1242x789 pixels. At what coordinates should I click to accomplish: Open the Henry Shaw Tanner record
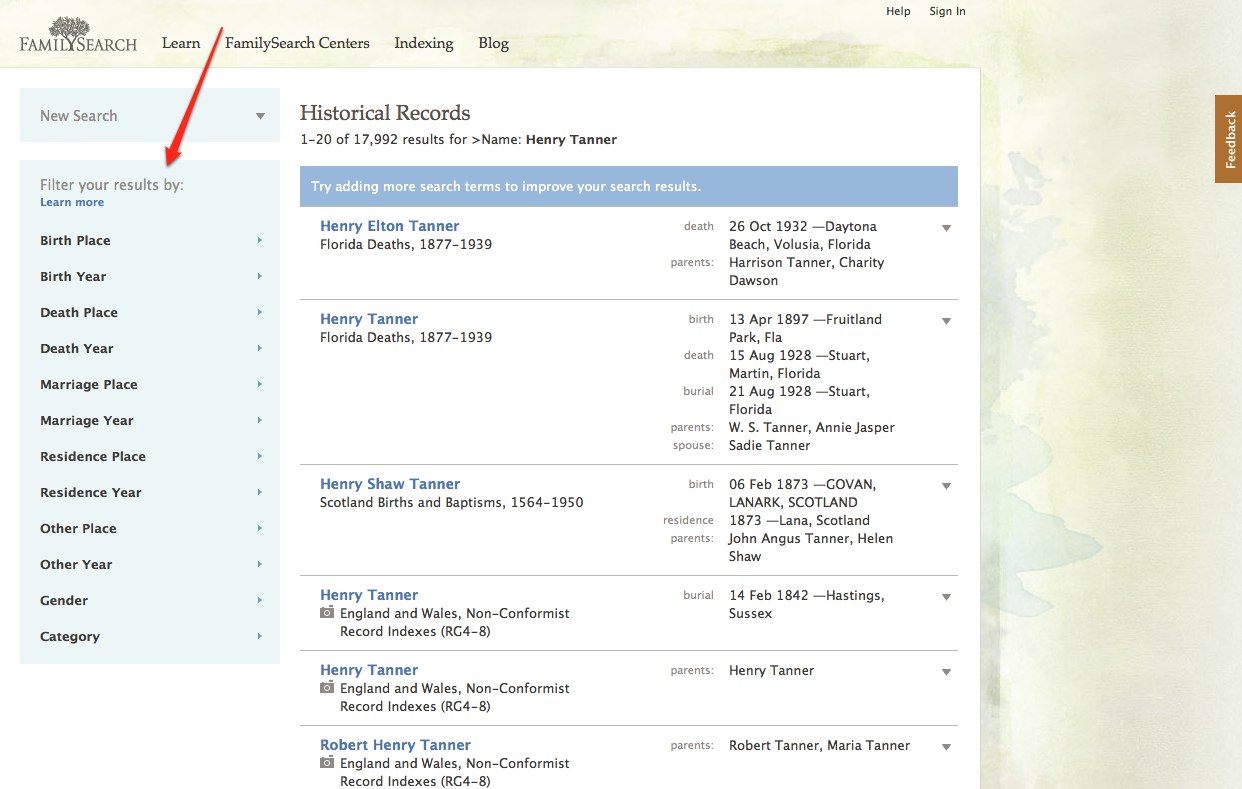(x=390, y=484)
